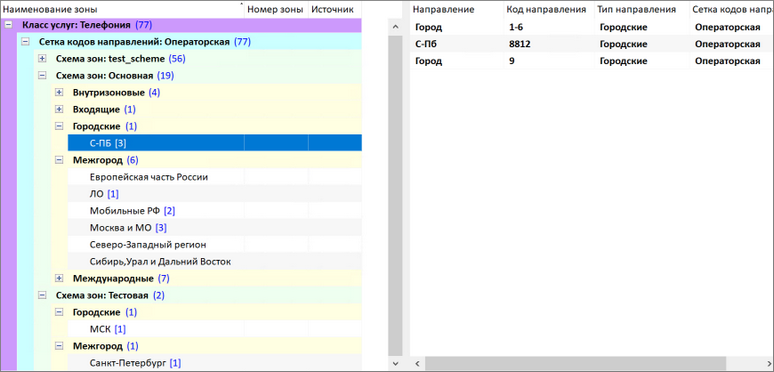This screenshot has height=372, width=774.
Task: Select direction row with code 1-6
Action: [592, 28]
